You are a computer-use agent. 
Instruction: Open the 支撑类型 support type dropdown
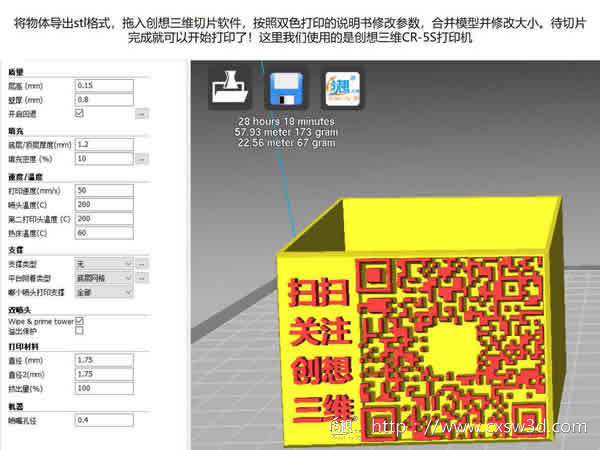click(x=104, y=264)
